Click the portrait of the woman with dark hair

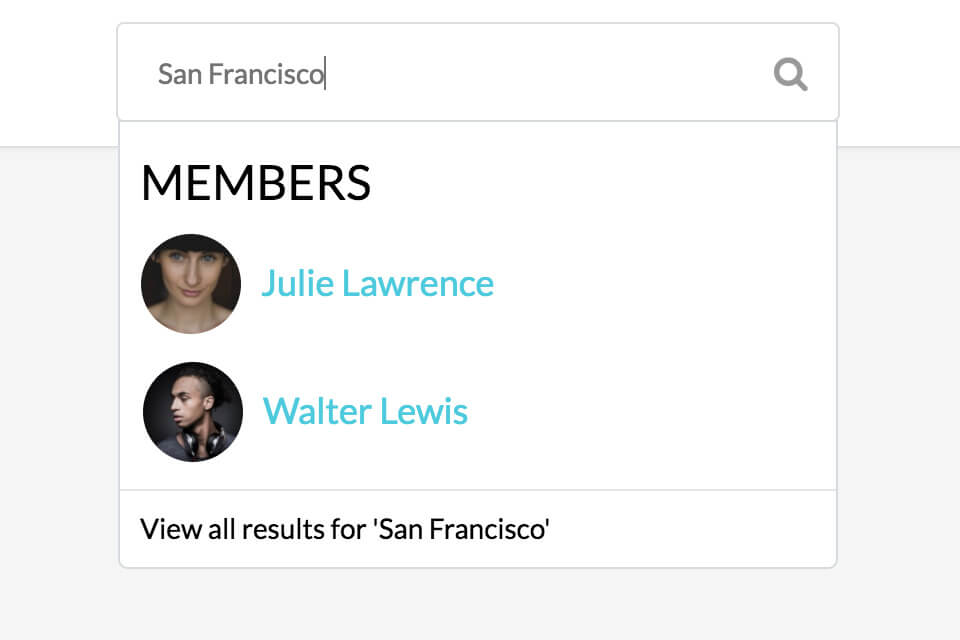[191, 284]
